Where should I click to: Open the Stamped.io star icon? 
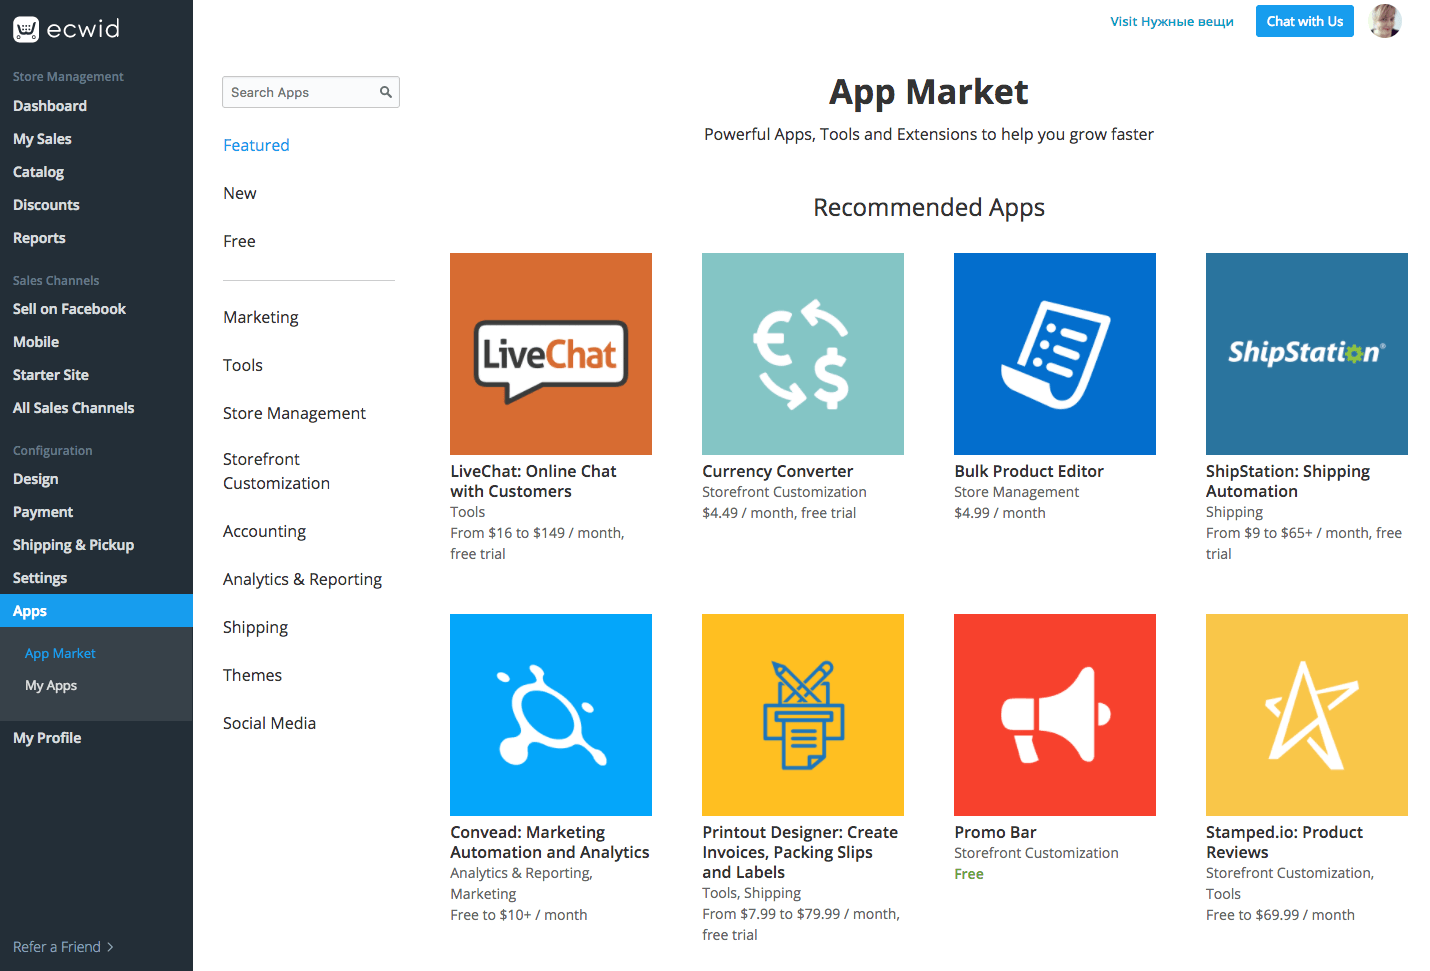1307,715
